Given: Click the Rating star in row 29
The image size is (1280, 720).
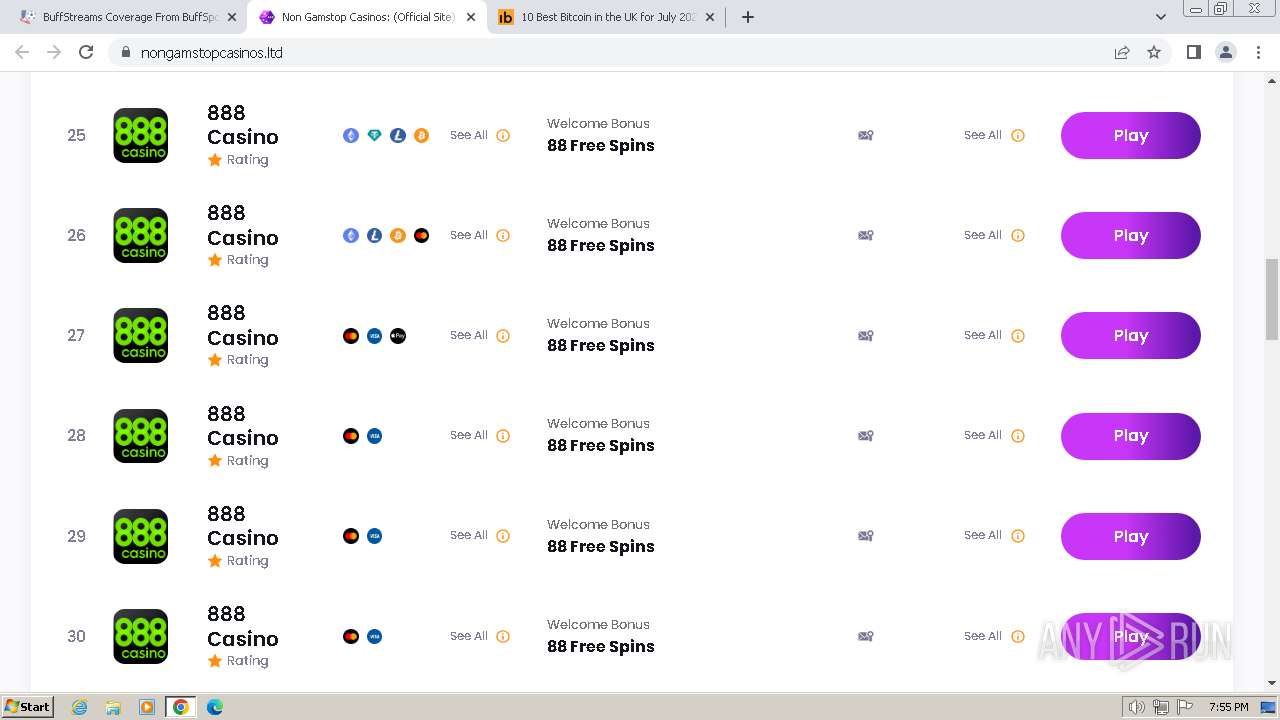Looking at the screenshot, I should [214, 561].
